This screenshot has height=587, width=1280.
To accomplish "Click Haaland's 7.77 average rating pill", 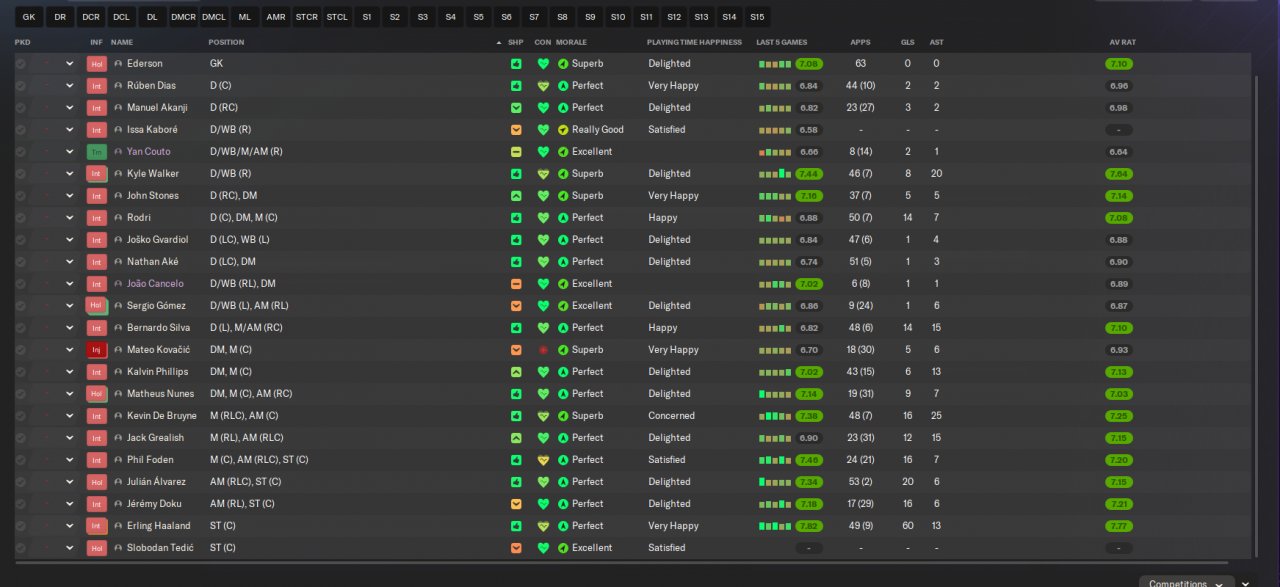I will pos(1119,526).
